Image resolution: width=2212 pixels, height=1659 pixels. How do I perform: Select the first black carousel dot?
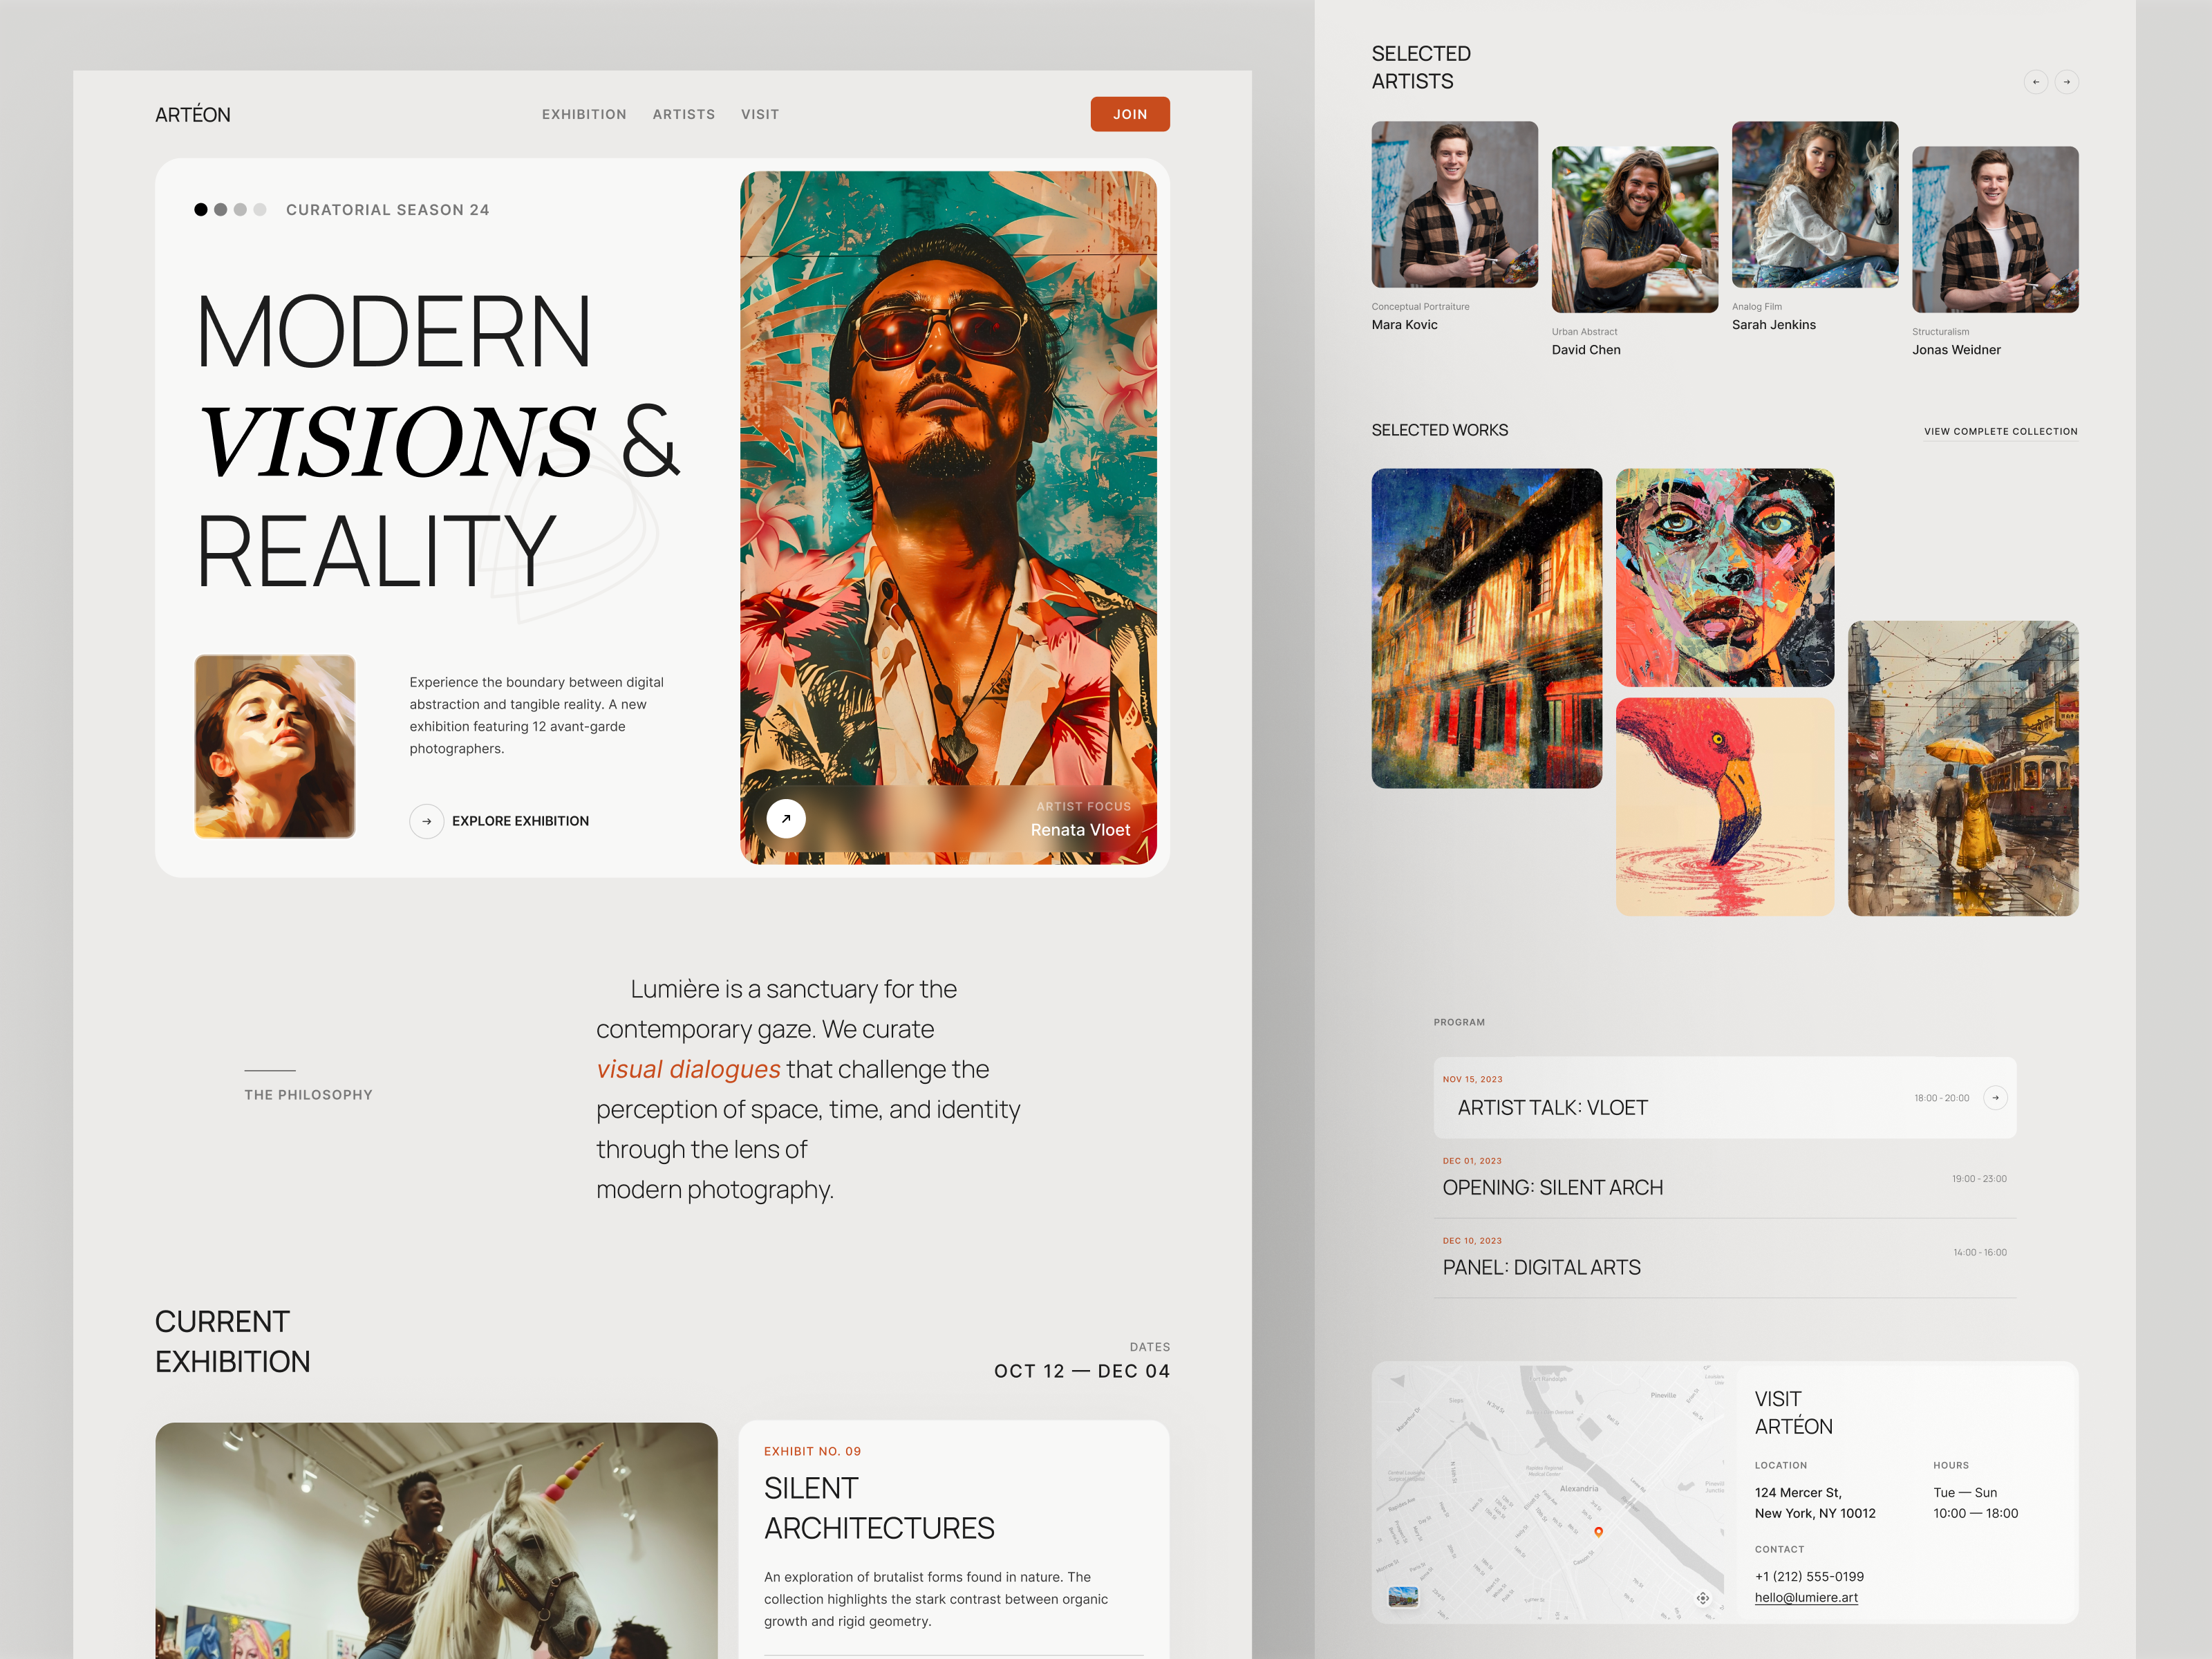point(201,210)
